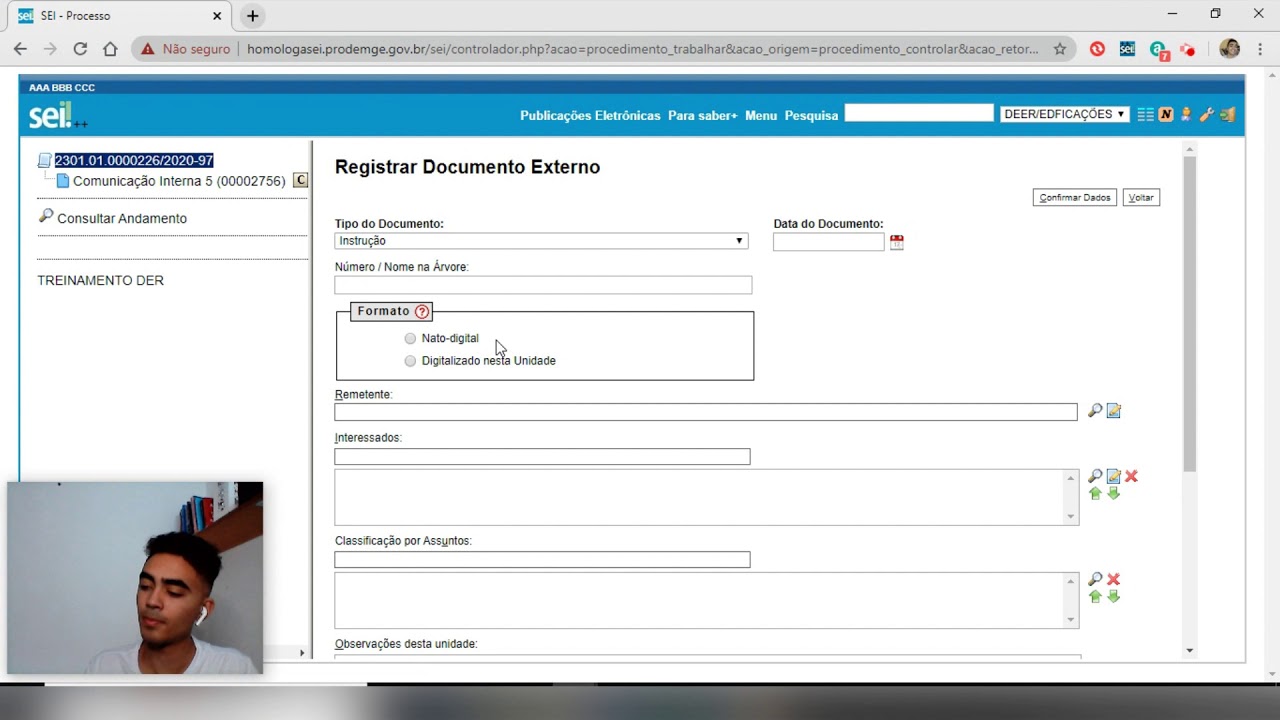Move selected Interessado down with green arrow
The height and width of the screenshot is (720, 1280).
tap(1113, 494)
